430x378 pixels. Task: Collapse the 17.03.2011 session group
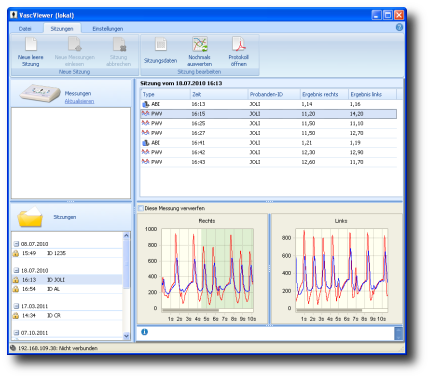16,306
